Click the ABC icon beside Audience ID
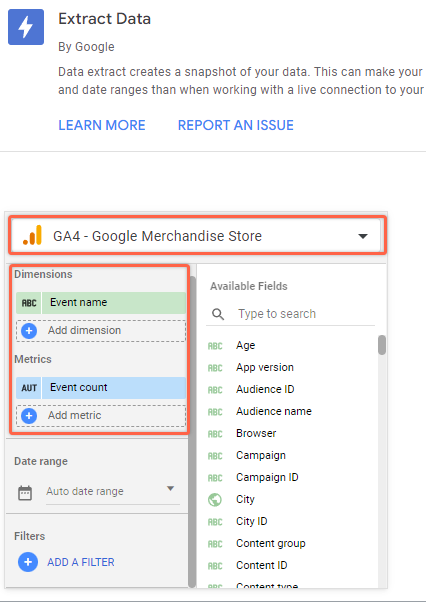Screen dimensions: 426x613 pos(215,390)
